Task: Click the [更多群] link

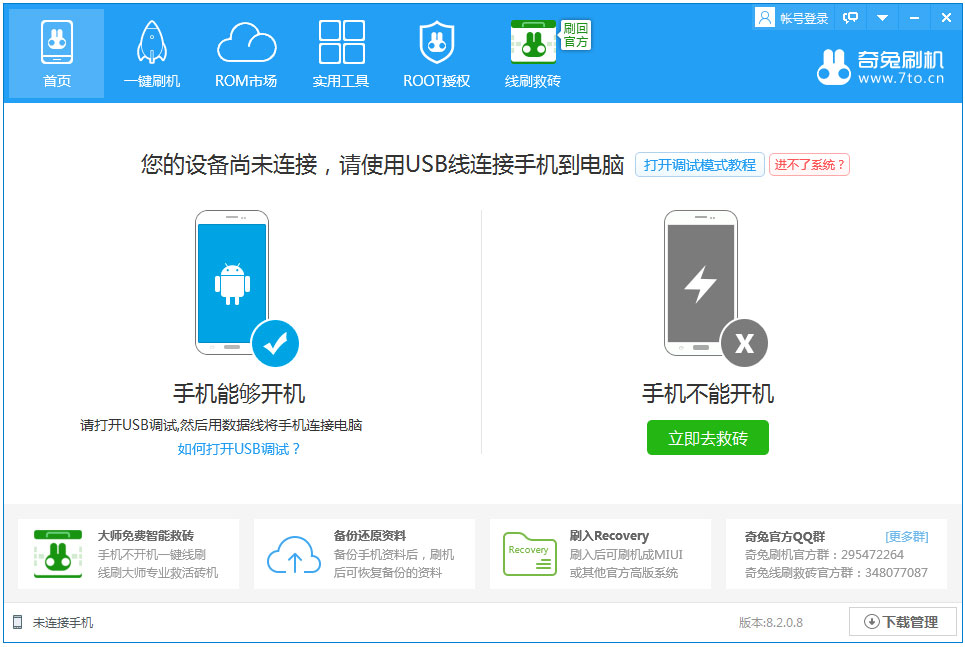Action: pos(907,536)
